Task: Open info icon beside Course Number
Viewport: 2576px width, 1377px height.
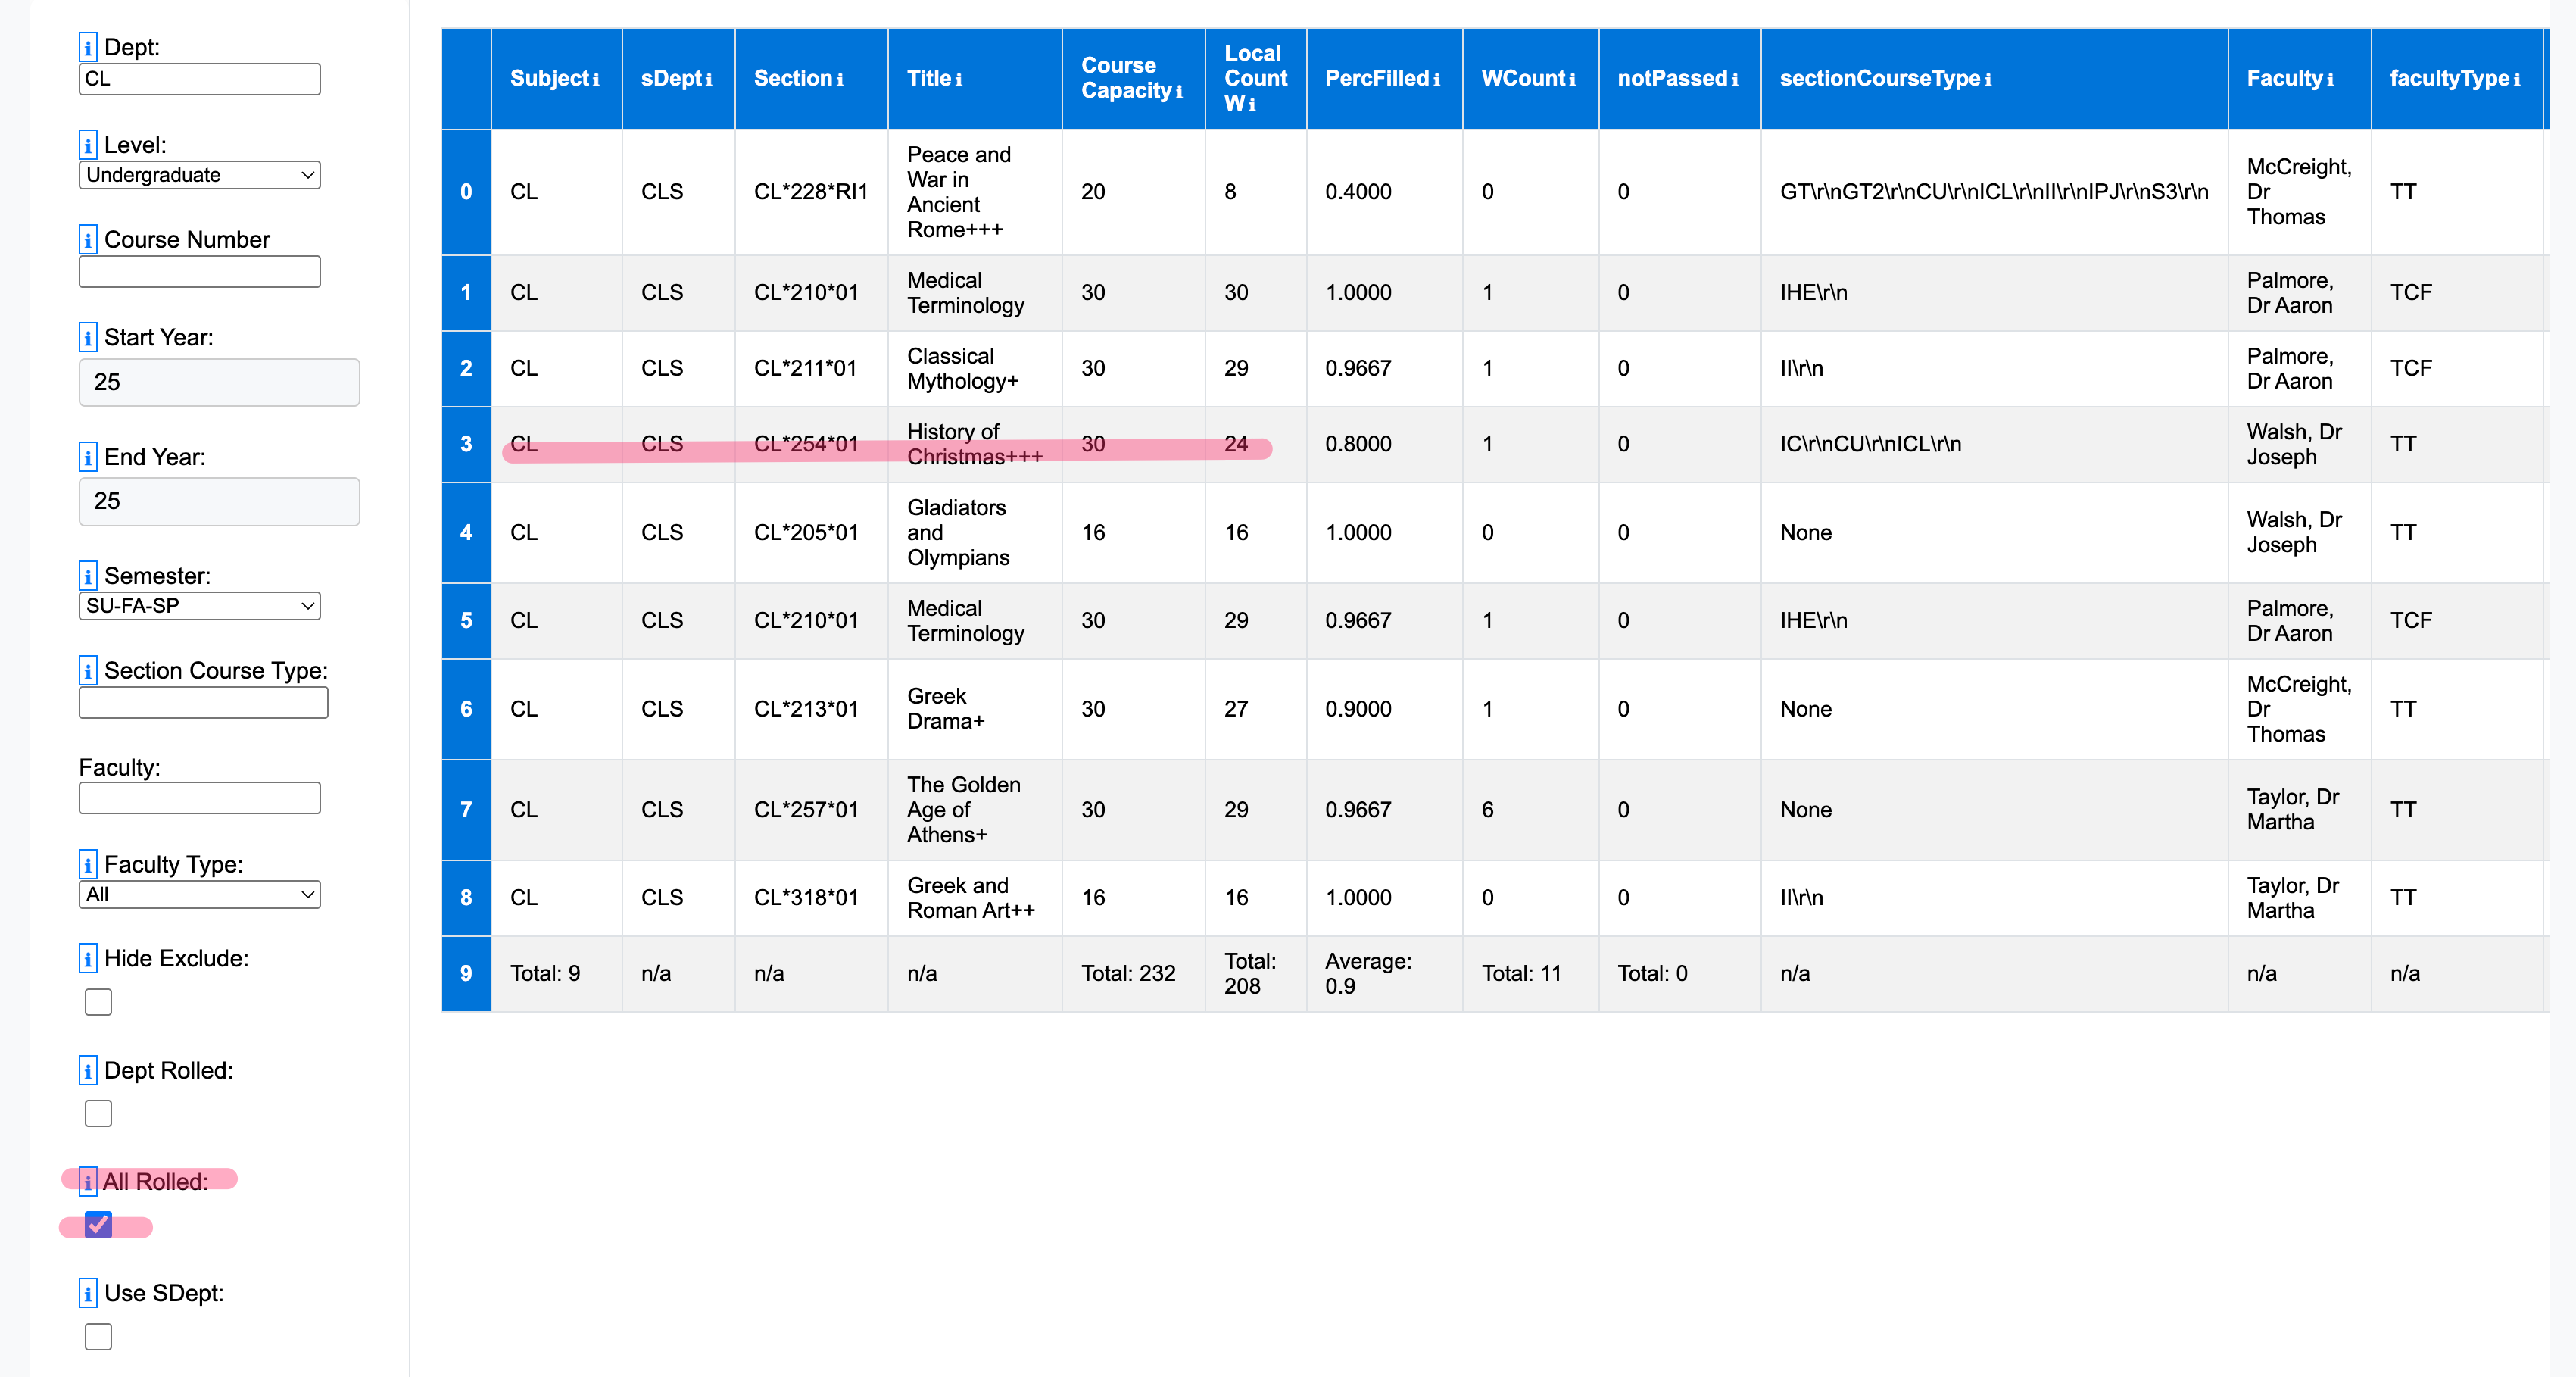Action: 88,240
